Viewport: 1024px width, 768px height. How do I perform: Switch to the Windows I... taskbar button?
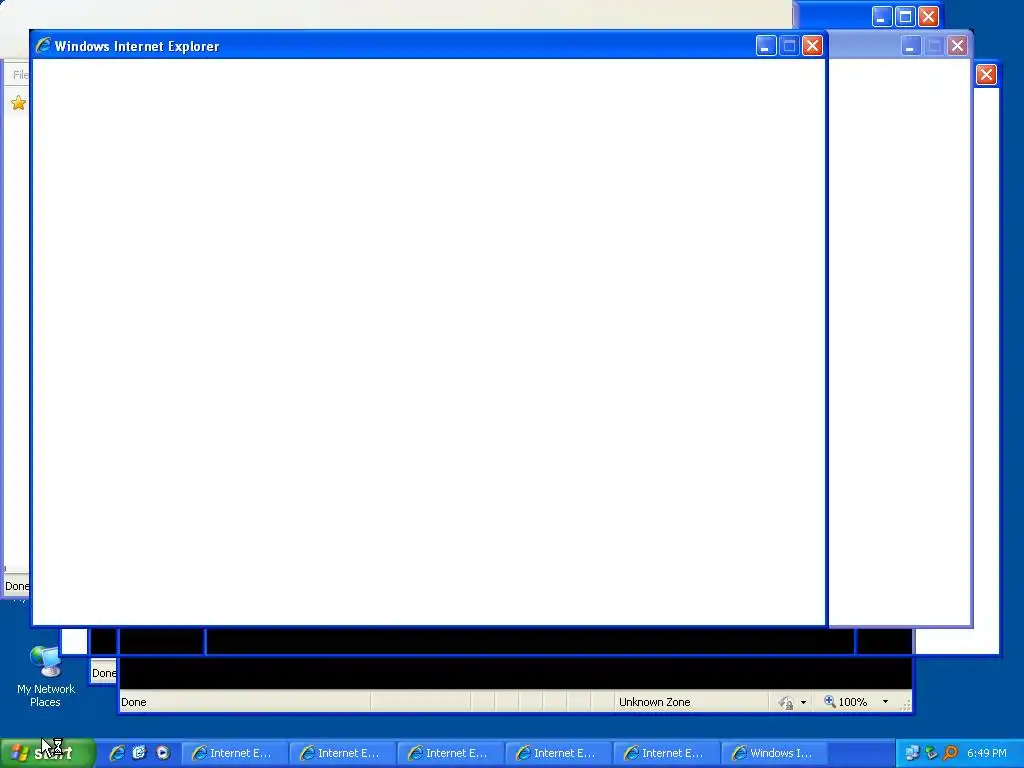(775, 753)
